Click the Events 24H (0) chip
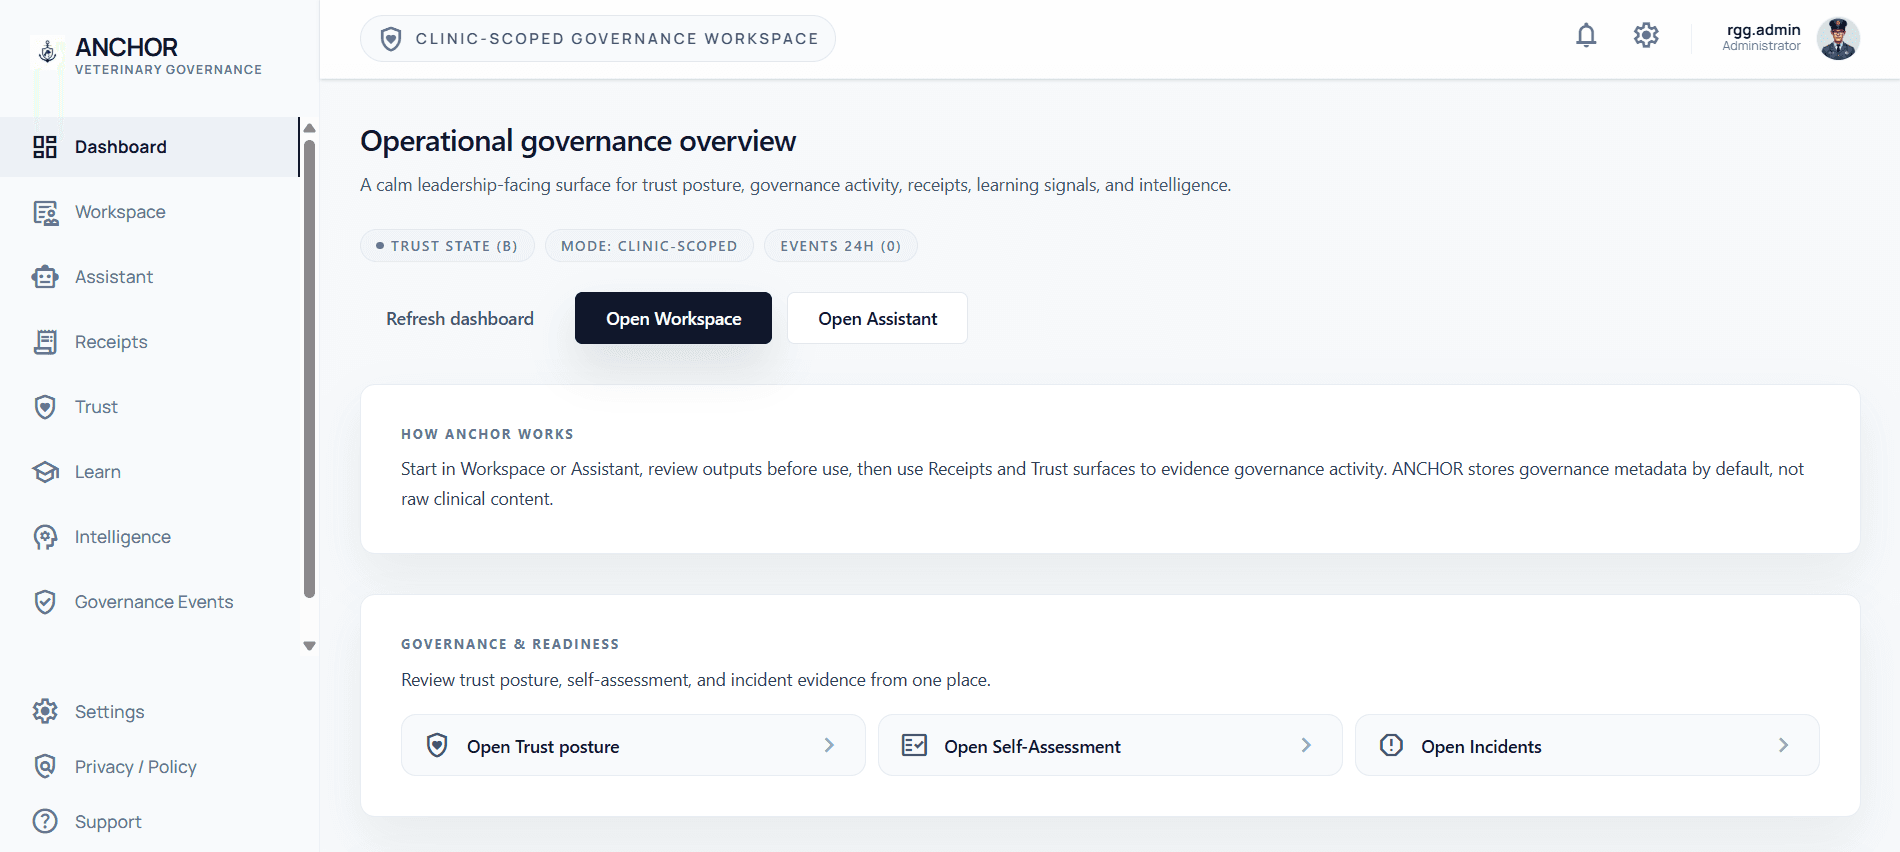The height and width of the screenshot is (852, 1900). 841,246
